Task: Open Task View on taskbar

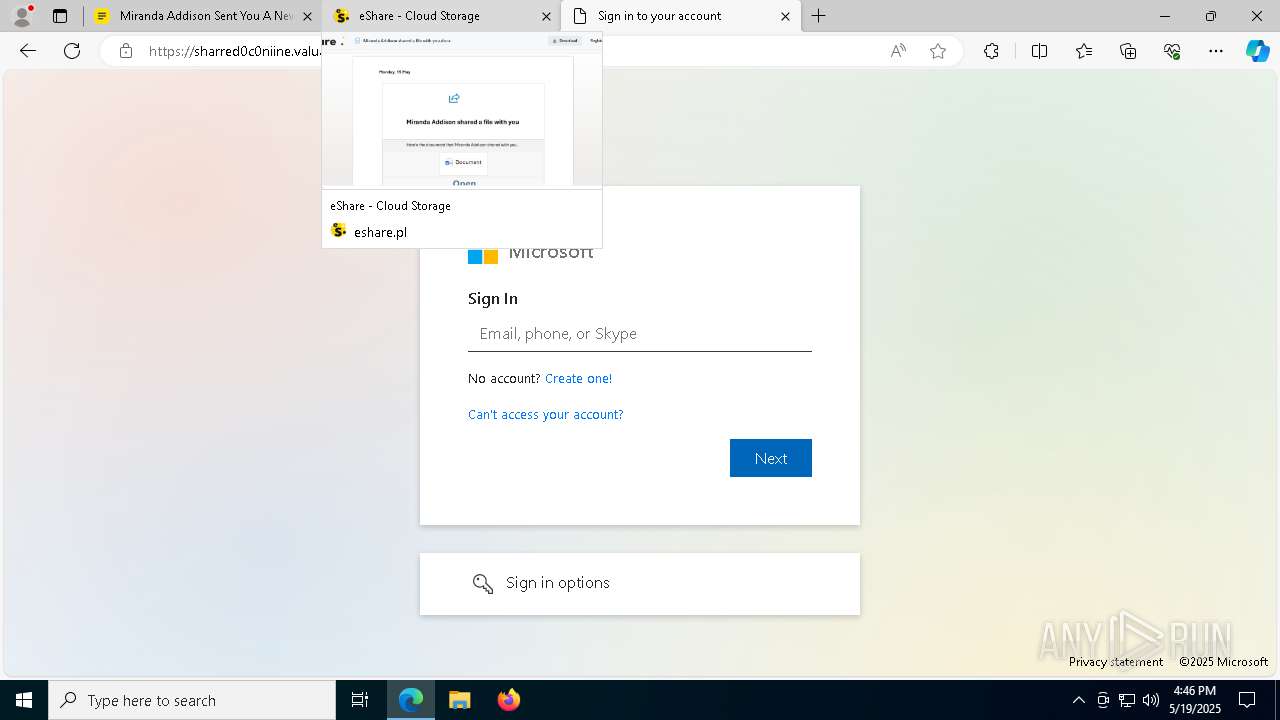Action: [360, 700]
